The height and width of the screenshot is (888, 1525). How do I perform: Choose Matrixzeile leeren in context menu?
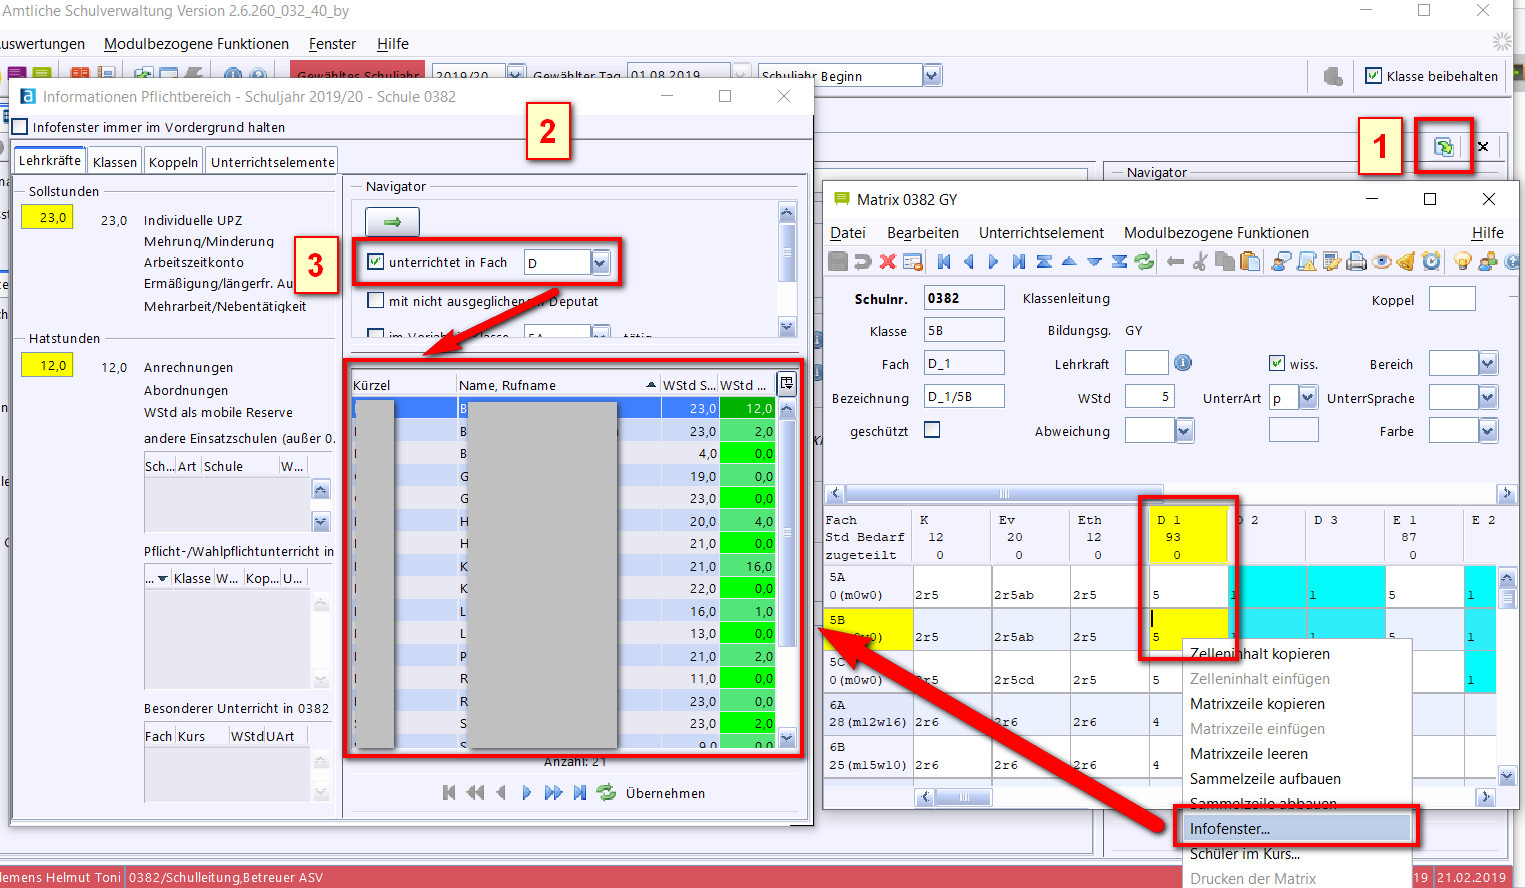click(x=1249, y=753)
